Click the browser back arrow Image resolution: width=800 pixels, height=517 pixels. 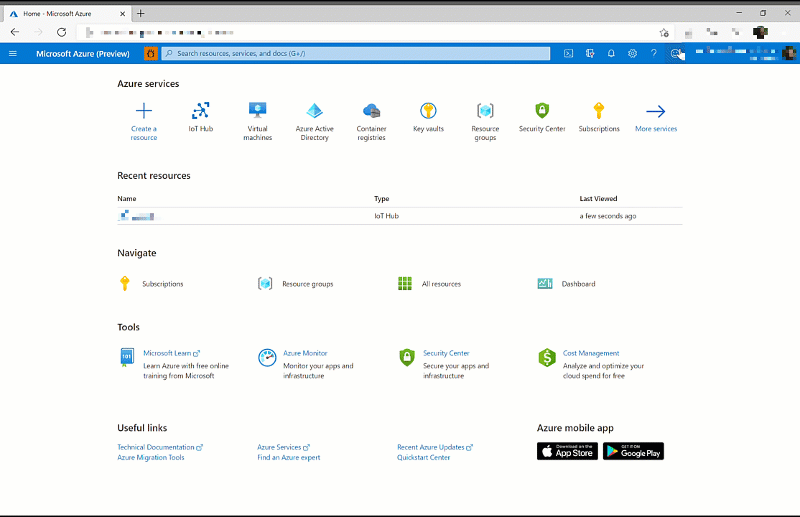point(15,32)
